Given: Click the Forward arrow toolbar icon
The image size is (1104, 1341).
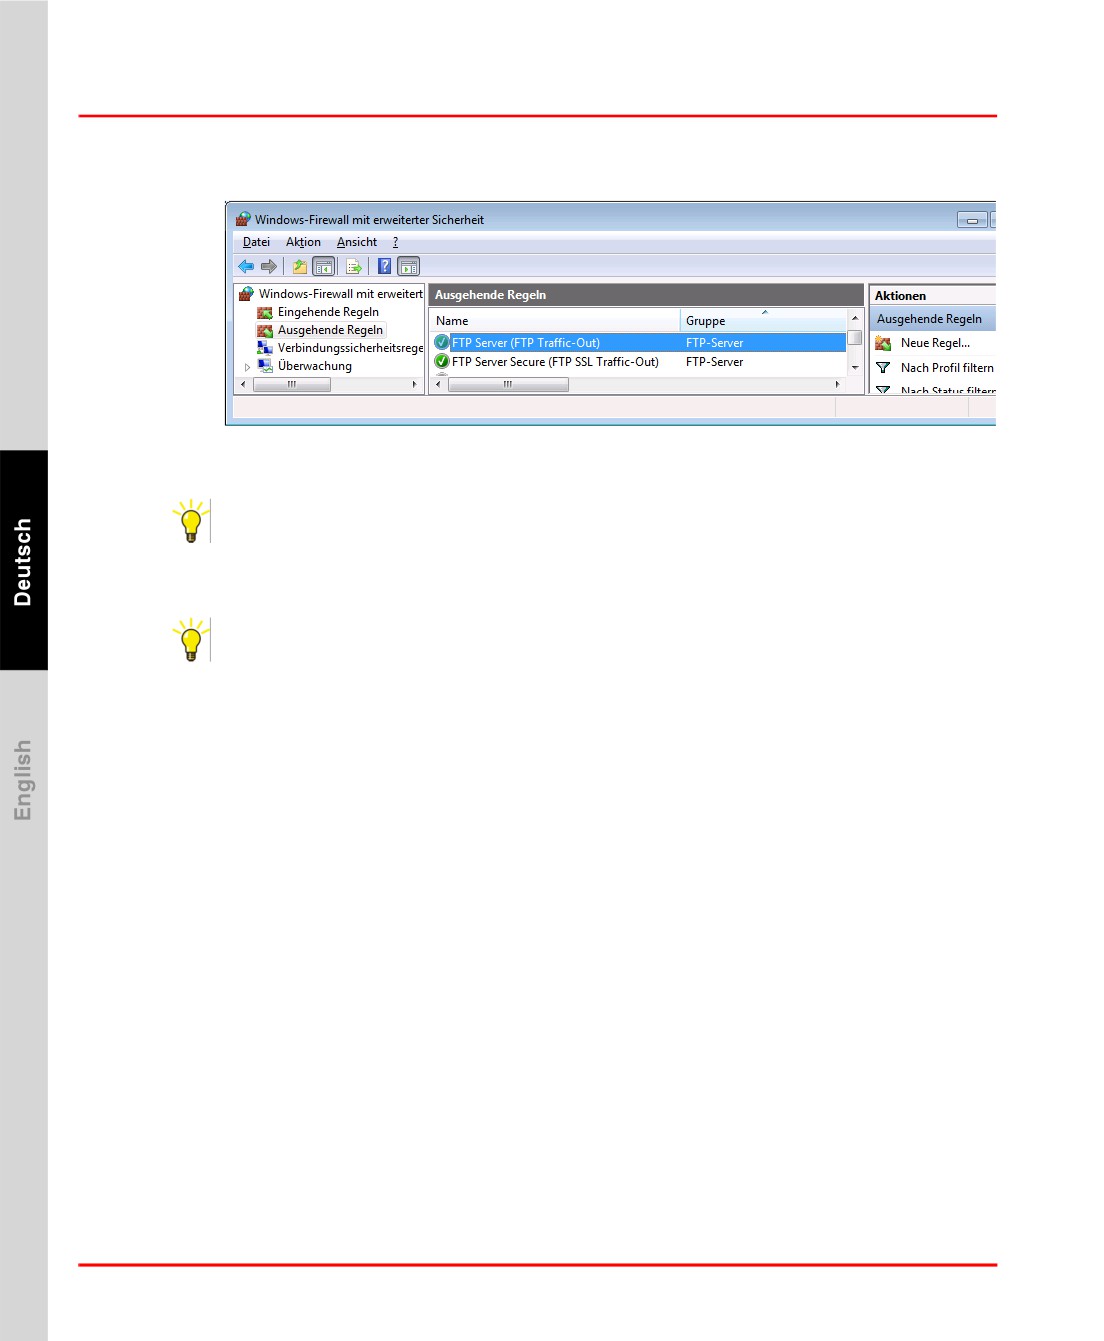Looking at the screenshot, I should (x=268, y=266).
